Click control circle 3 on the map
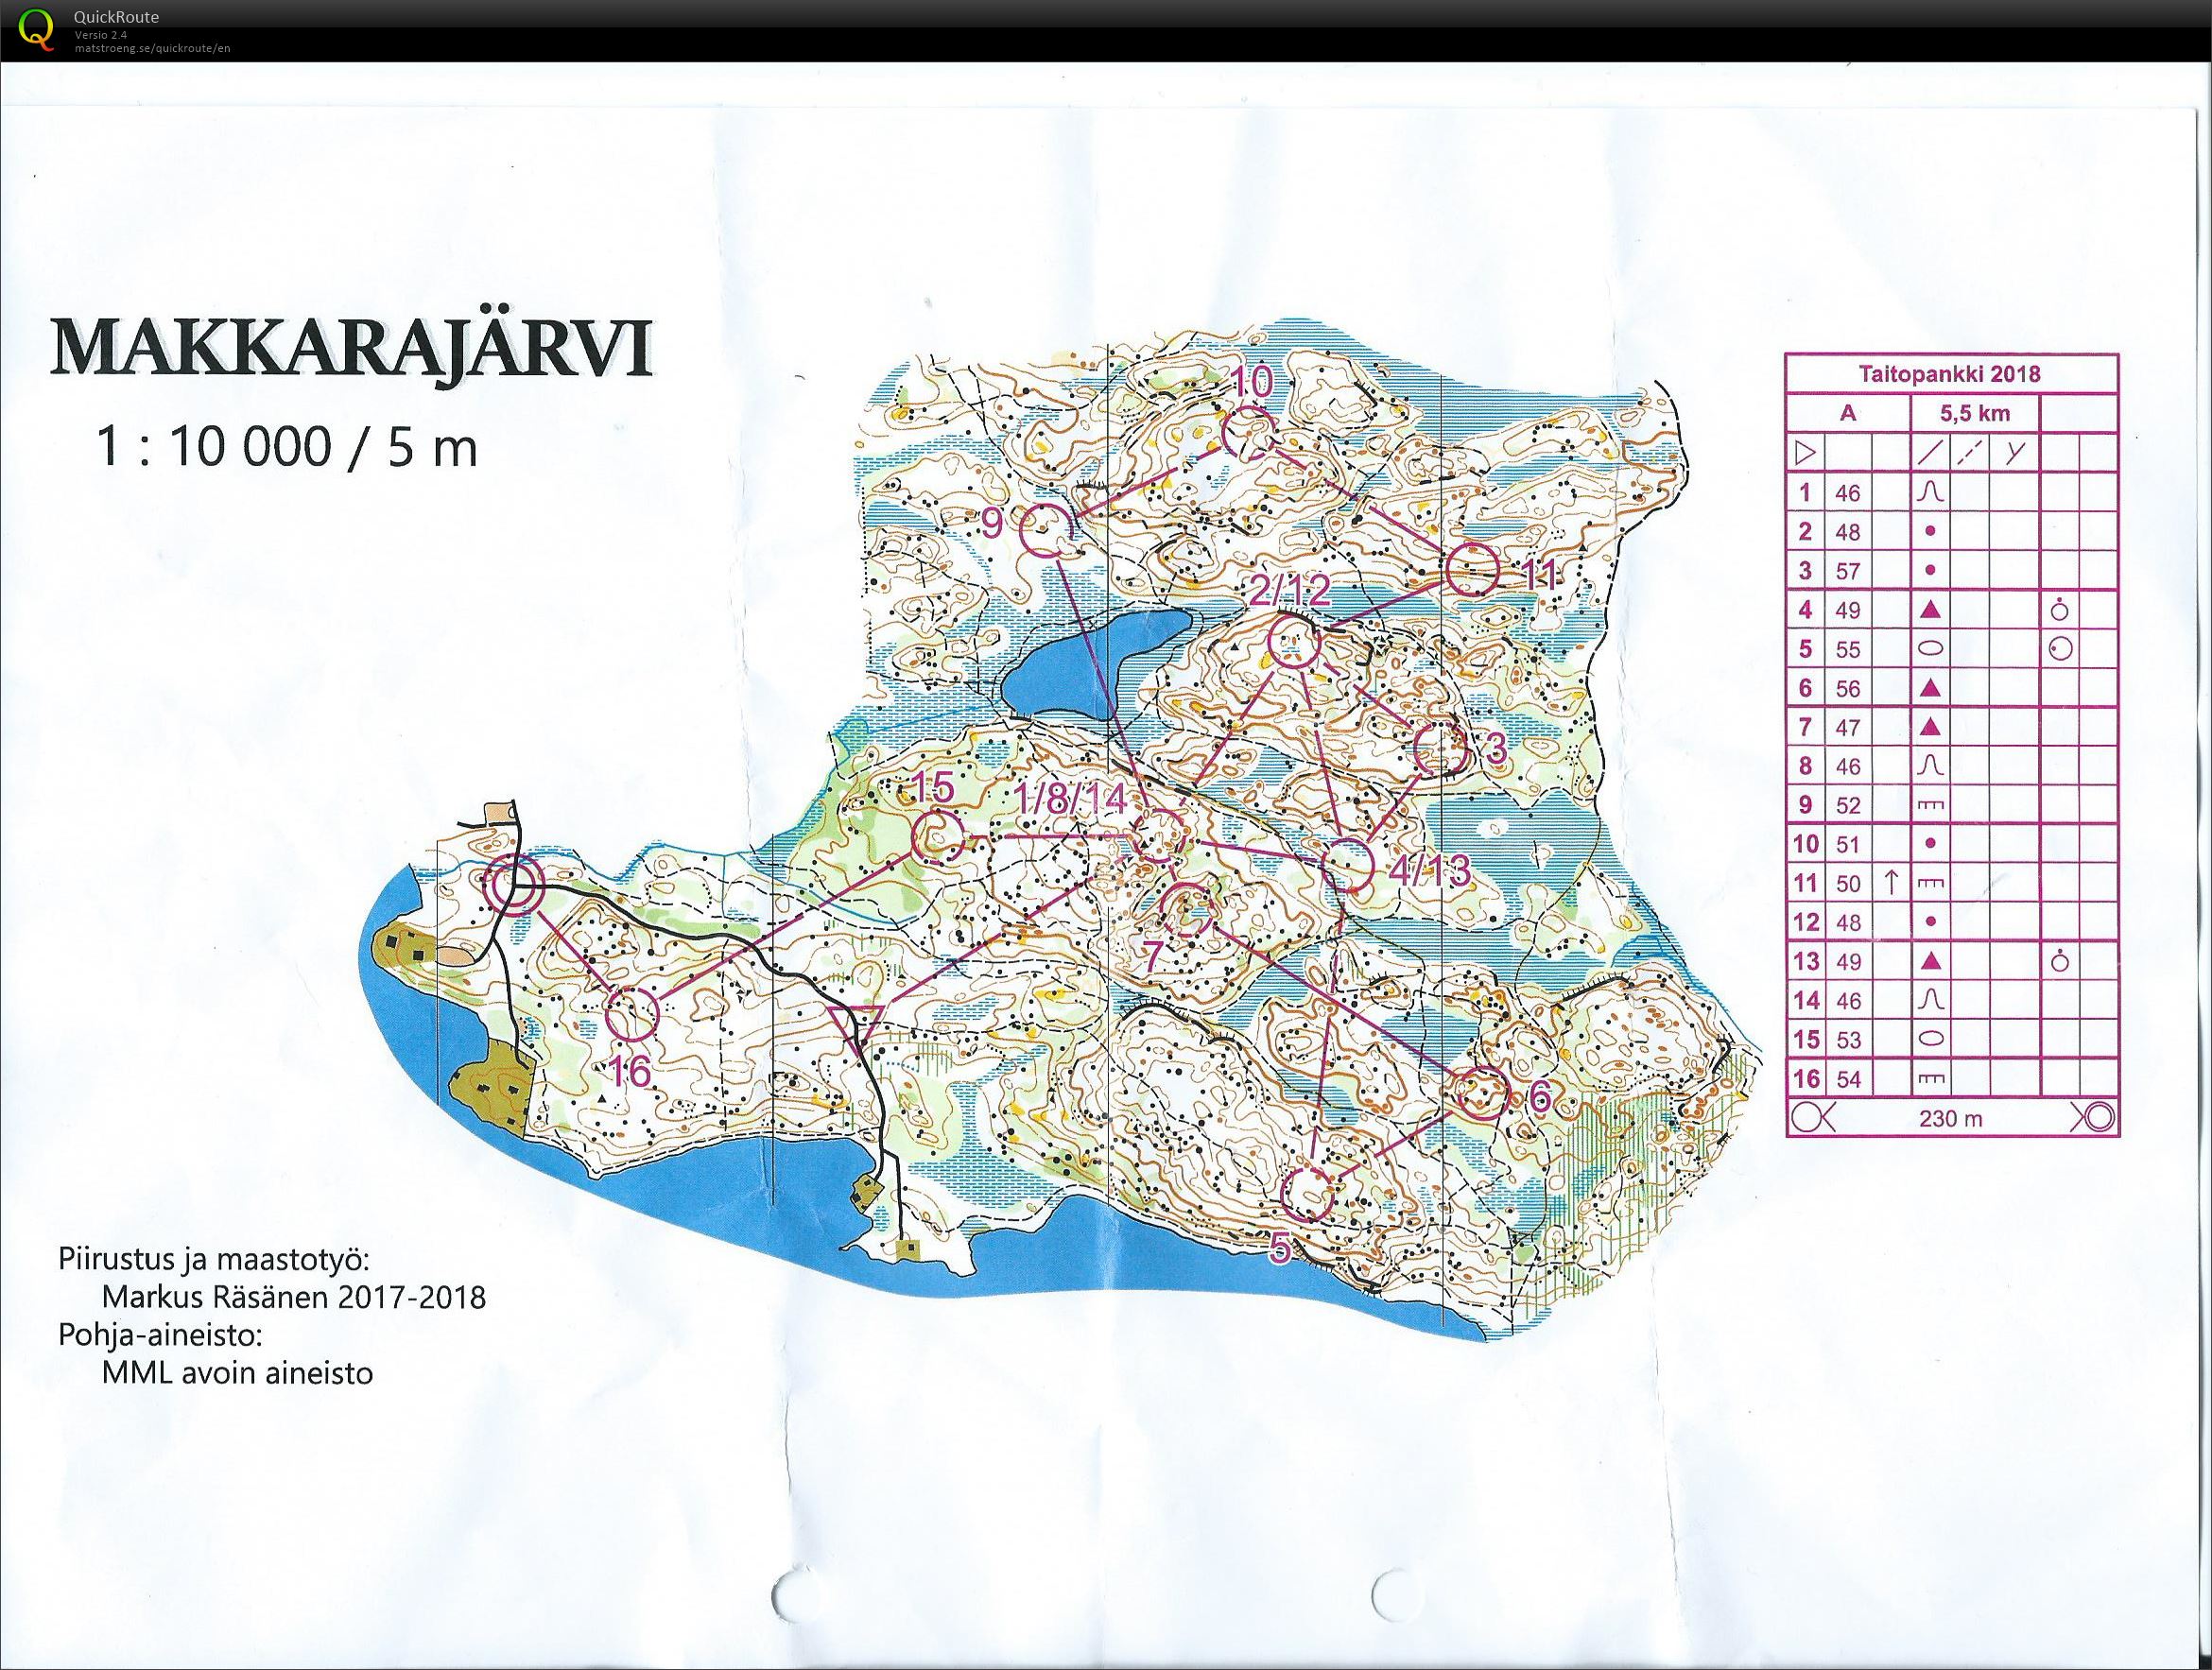 [x=1441, y=750]
